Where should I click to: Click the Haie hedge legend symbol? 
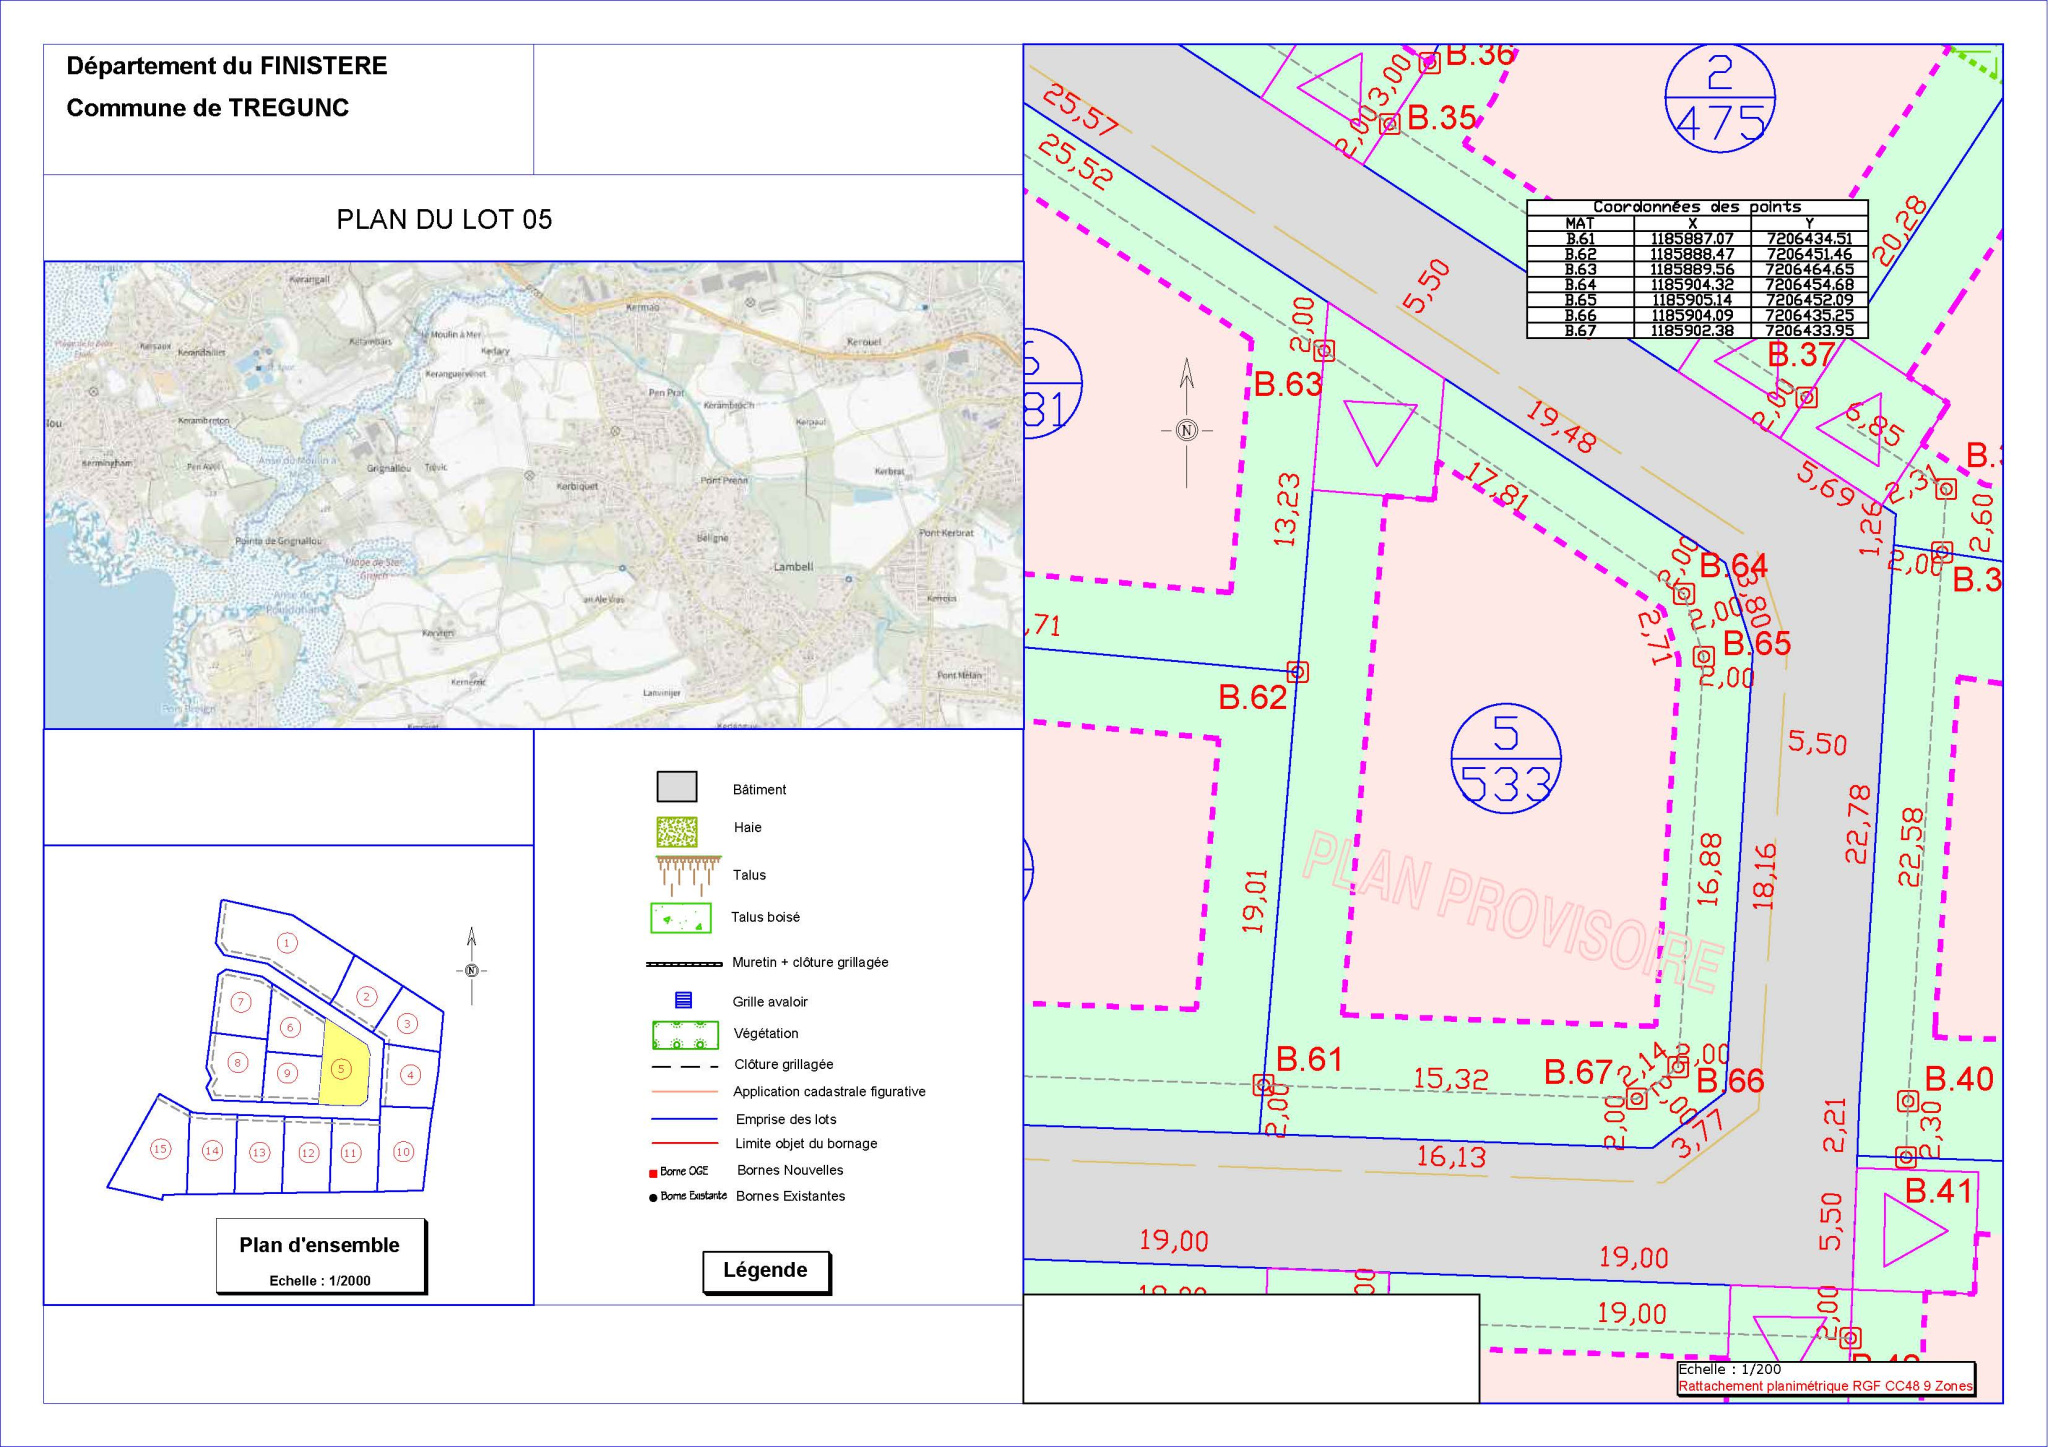(x=677, y=831)
